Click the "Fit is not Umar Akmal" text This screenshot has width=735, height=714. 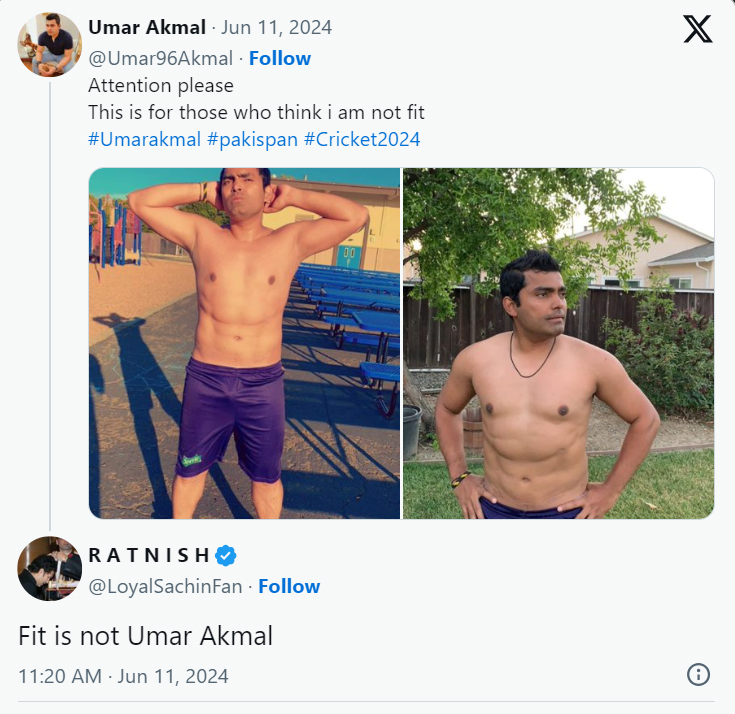[146, 636]
